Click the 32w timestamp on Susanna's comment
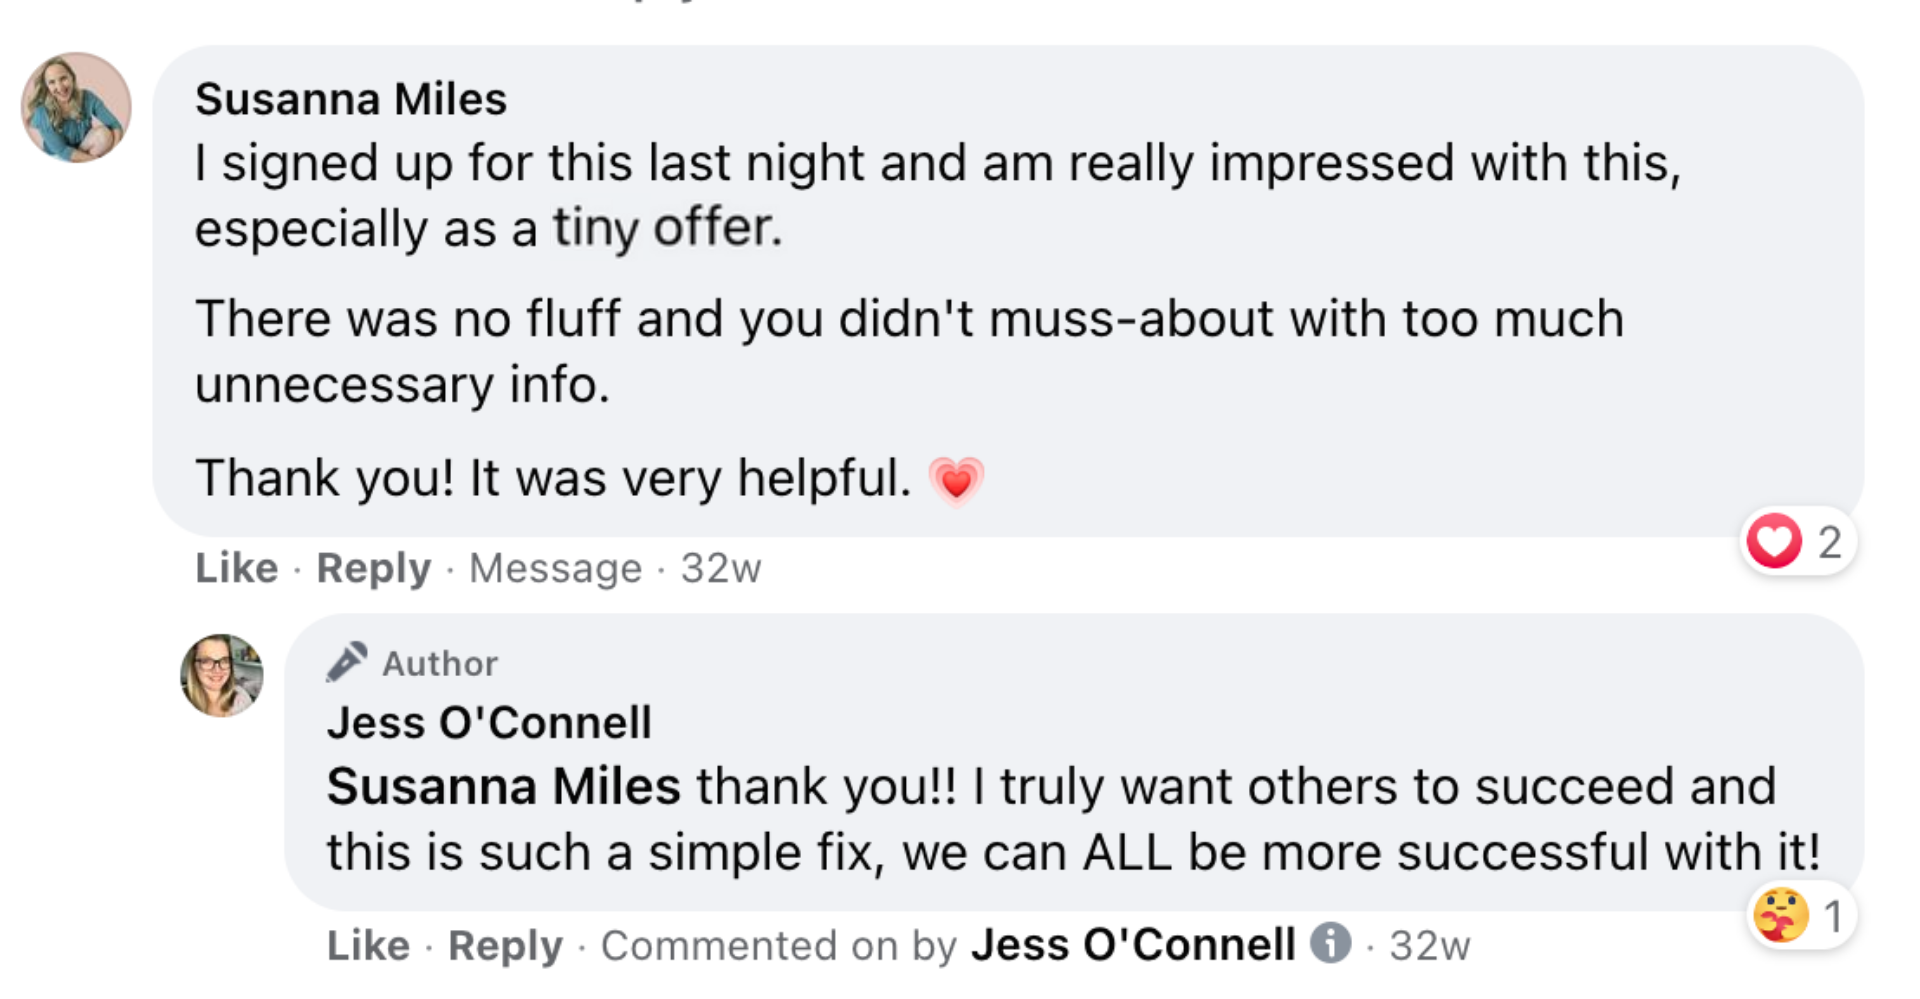 [720, 568]
